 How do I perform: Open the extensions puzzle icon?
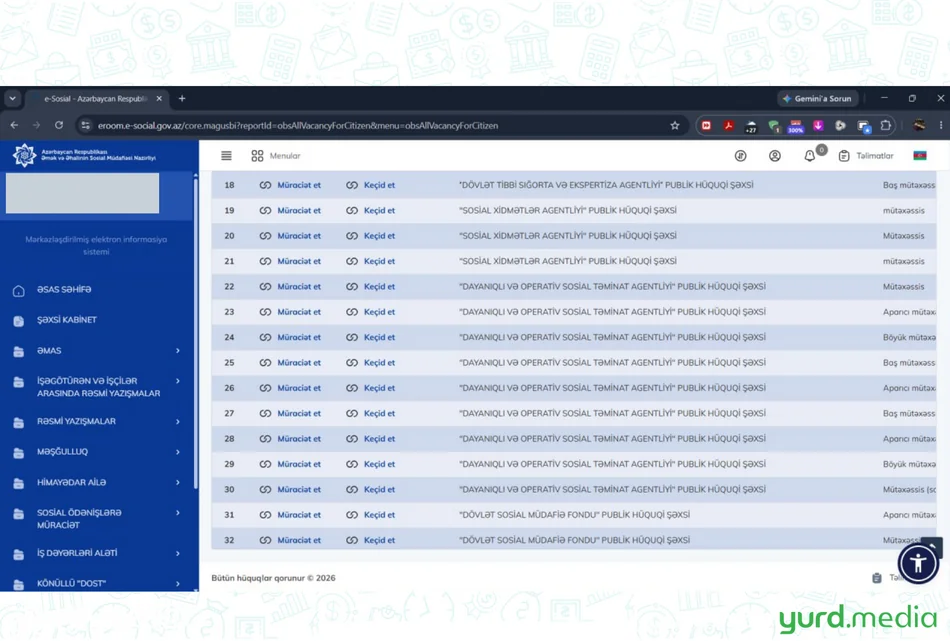(x=885, y=125)
